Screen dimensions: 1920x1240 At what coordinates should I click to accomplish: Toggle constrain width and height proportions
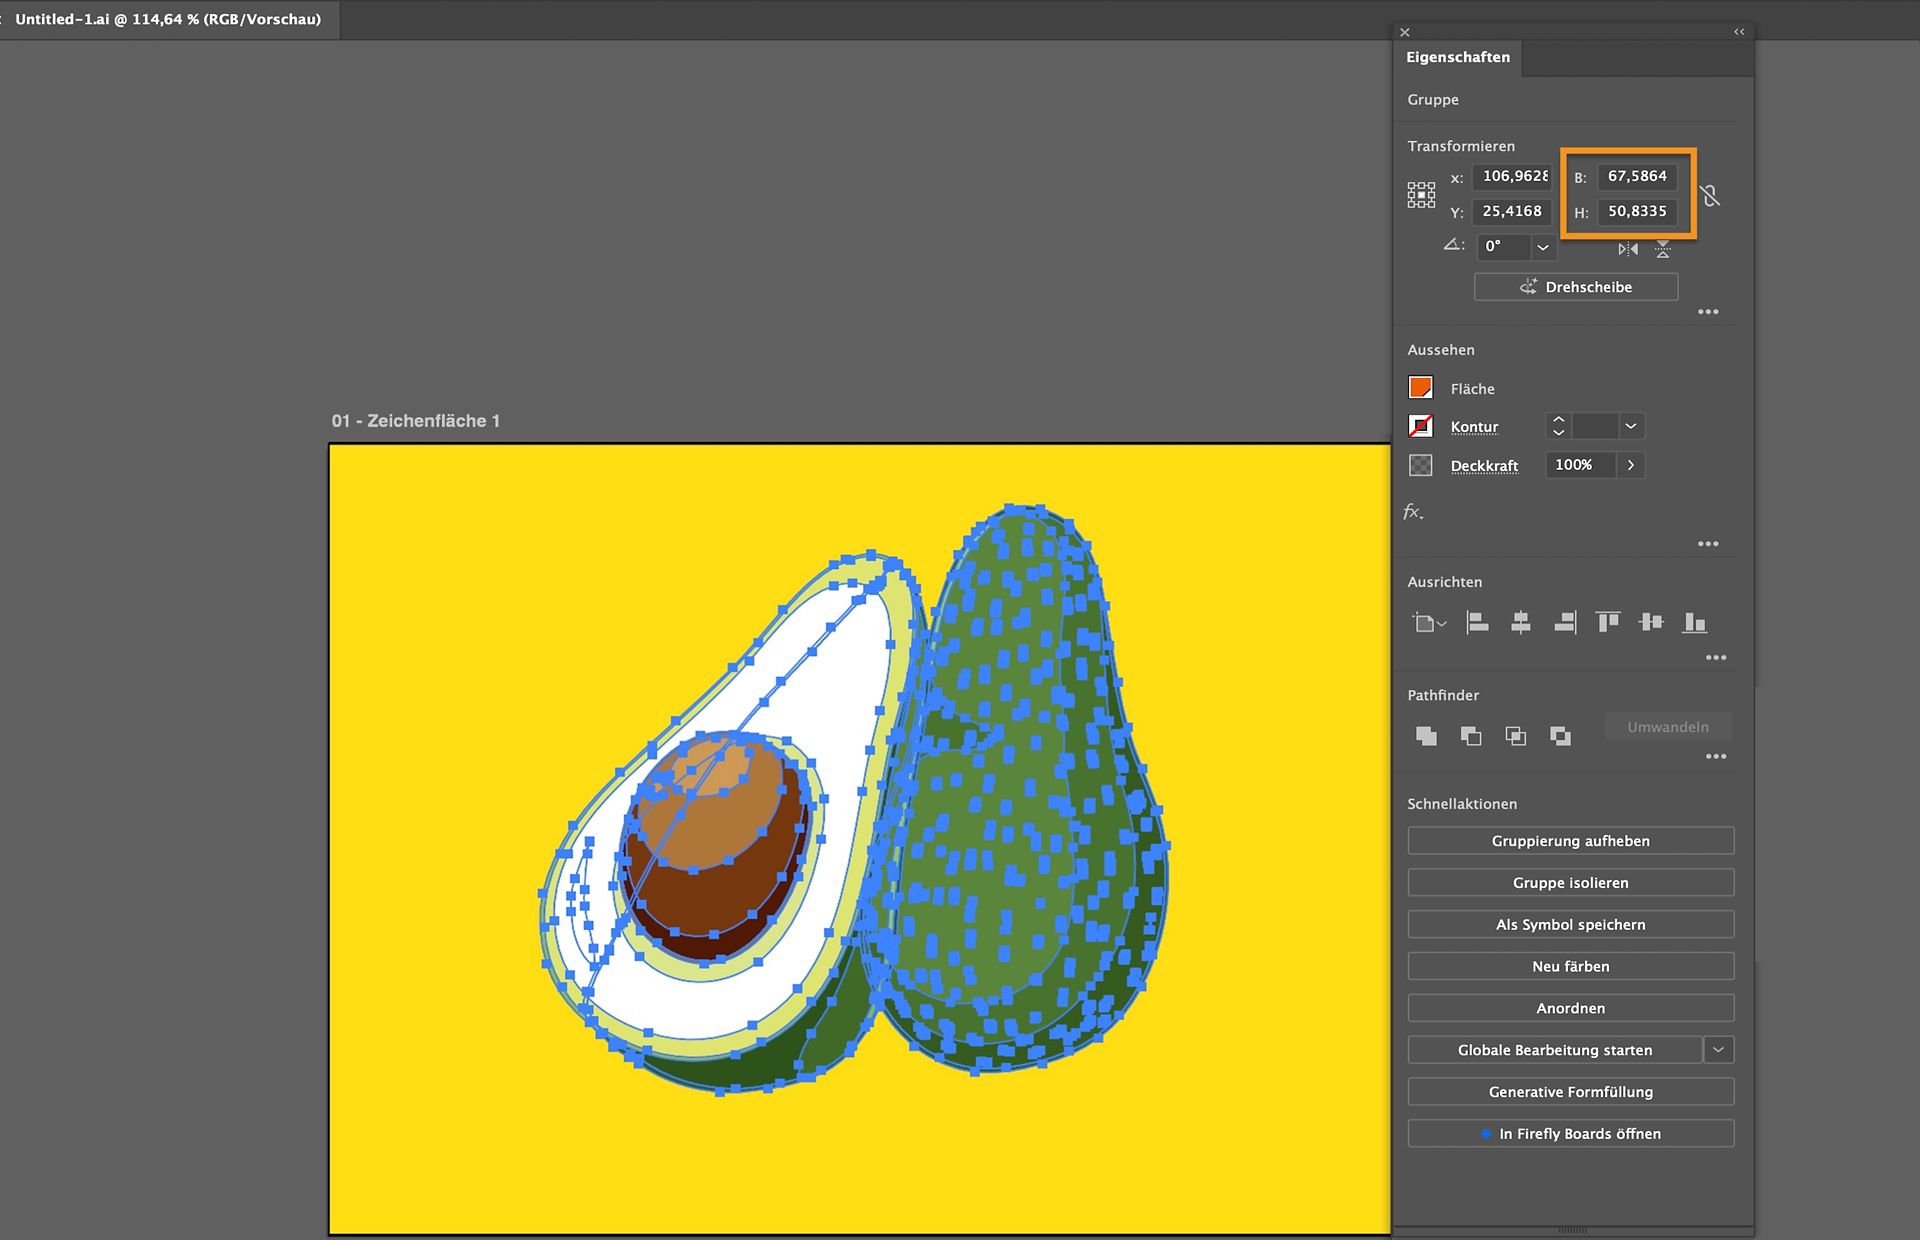pos(1710,195)
